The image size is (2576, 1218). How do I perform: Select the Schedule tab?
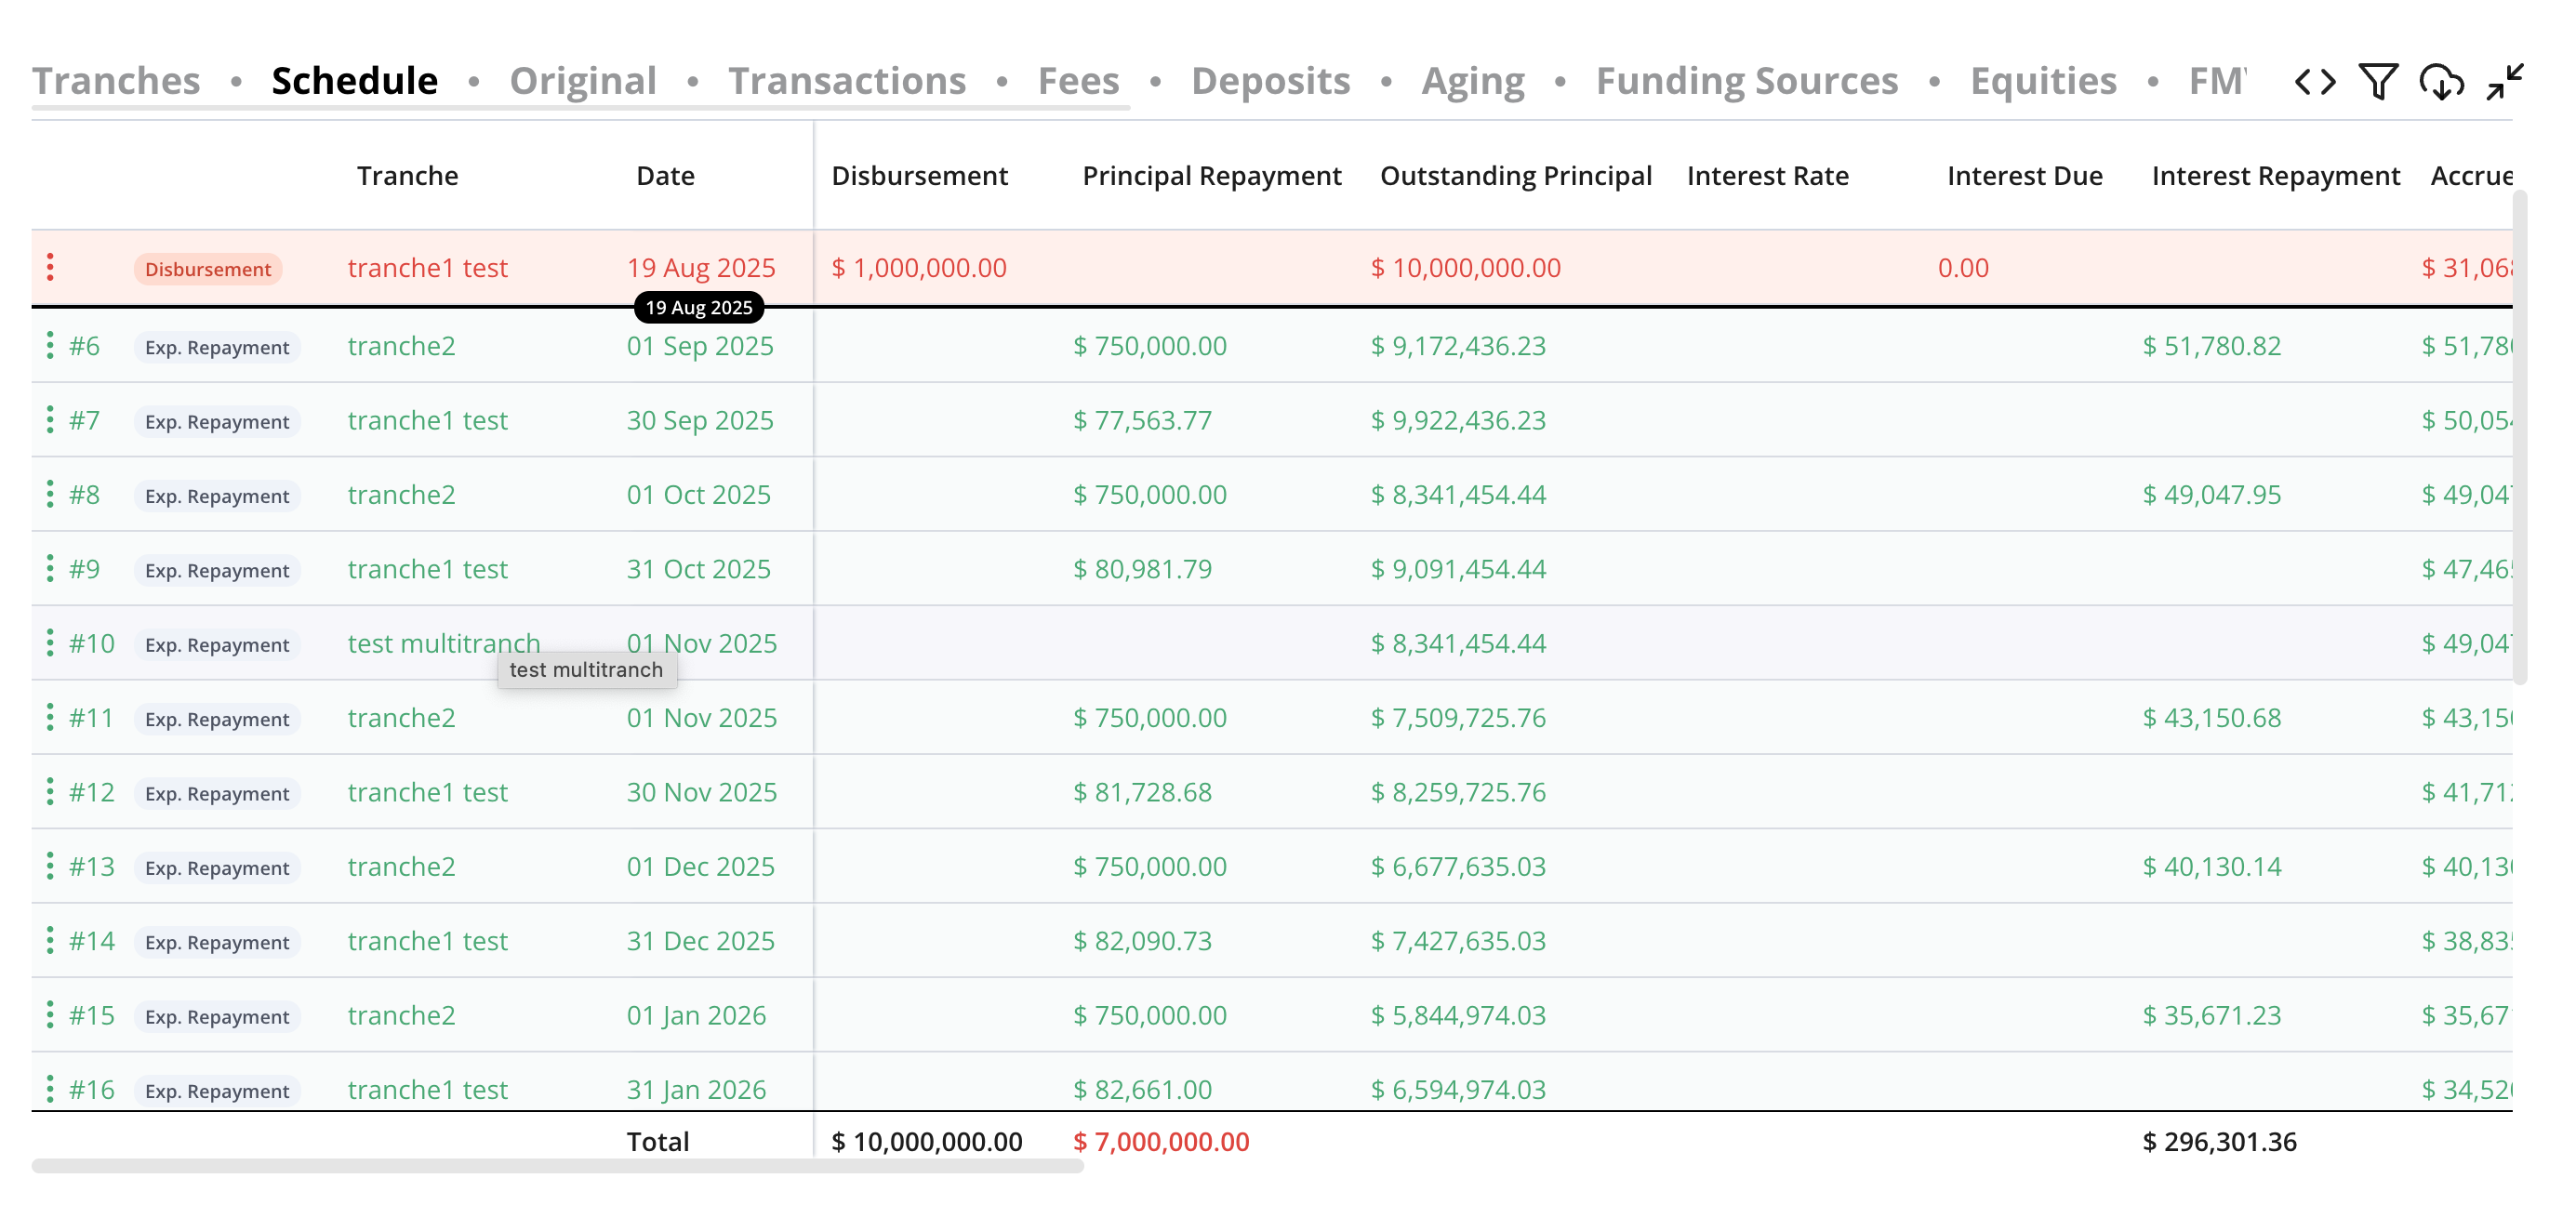pos(355,81)
